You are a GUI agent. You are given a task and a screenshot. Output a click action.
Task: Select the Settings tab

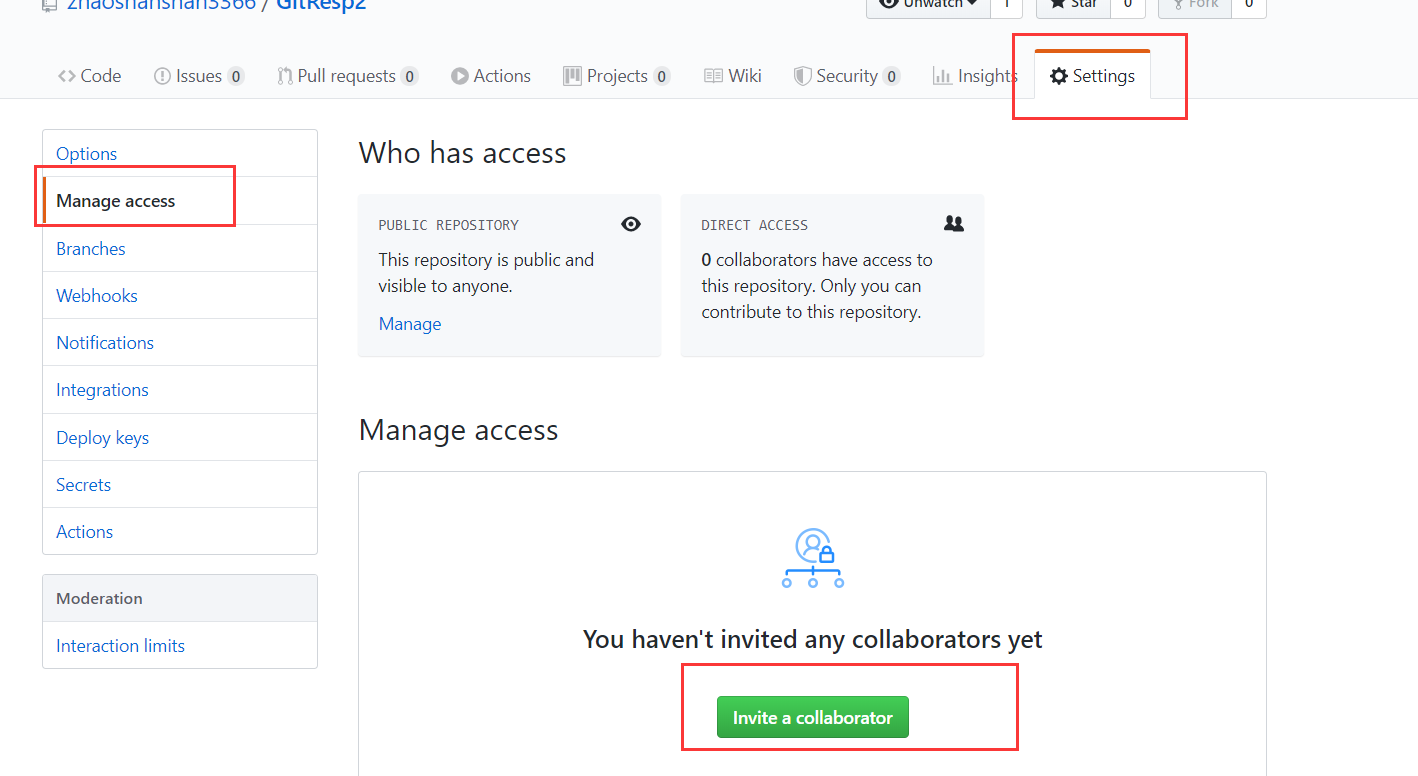click(x=1092, y=76)
